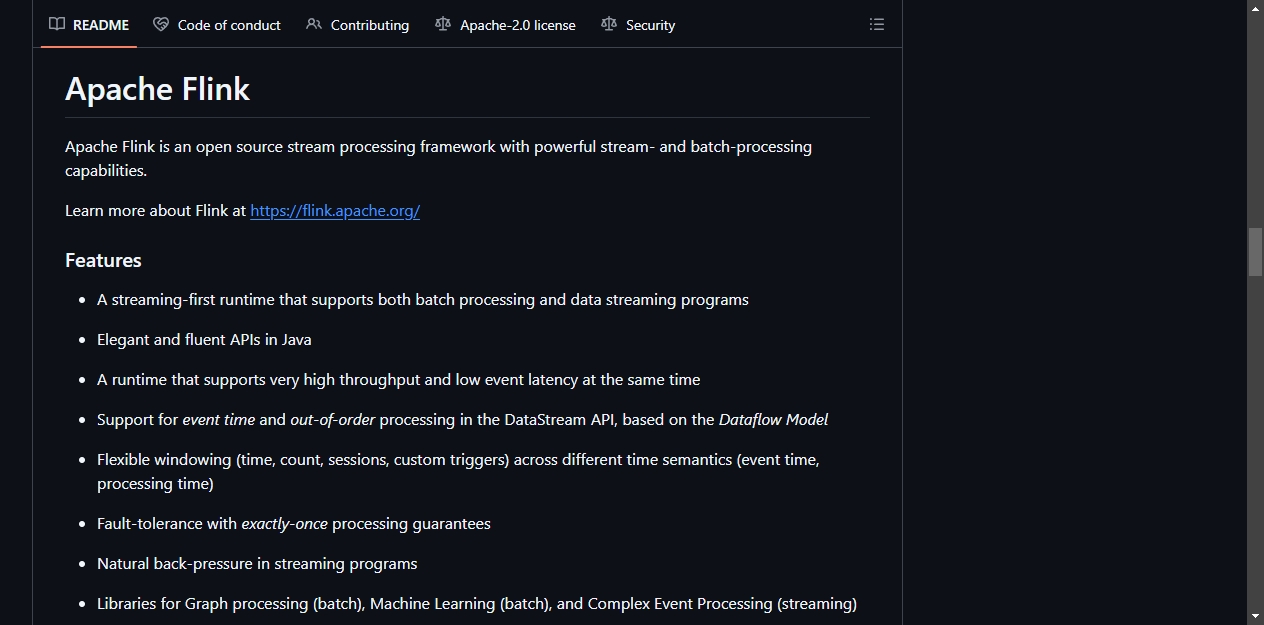This screenshot has height=625, width=1264.
Task: Open the README outline list icon
Action: (877, 24)
